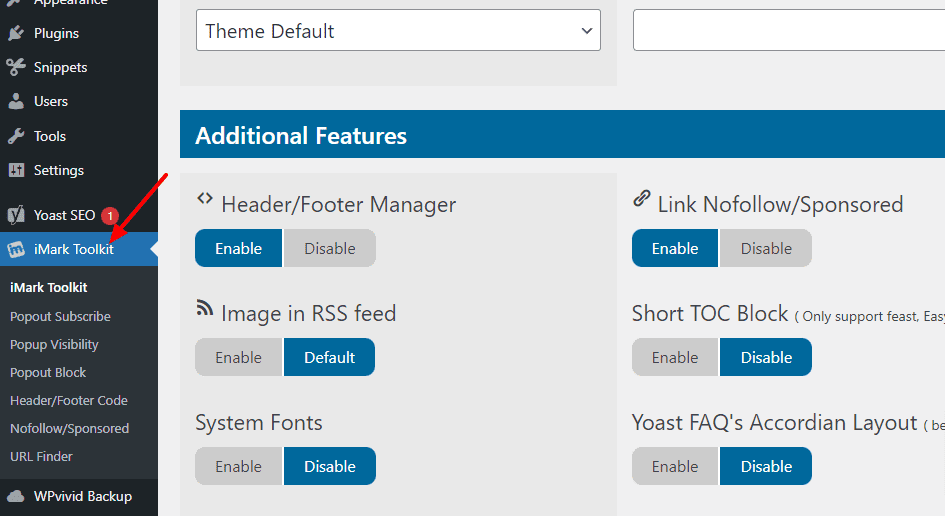Set Image in RSS feed to Default

330,357
